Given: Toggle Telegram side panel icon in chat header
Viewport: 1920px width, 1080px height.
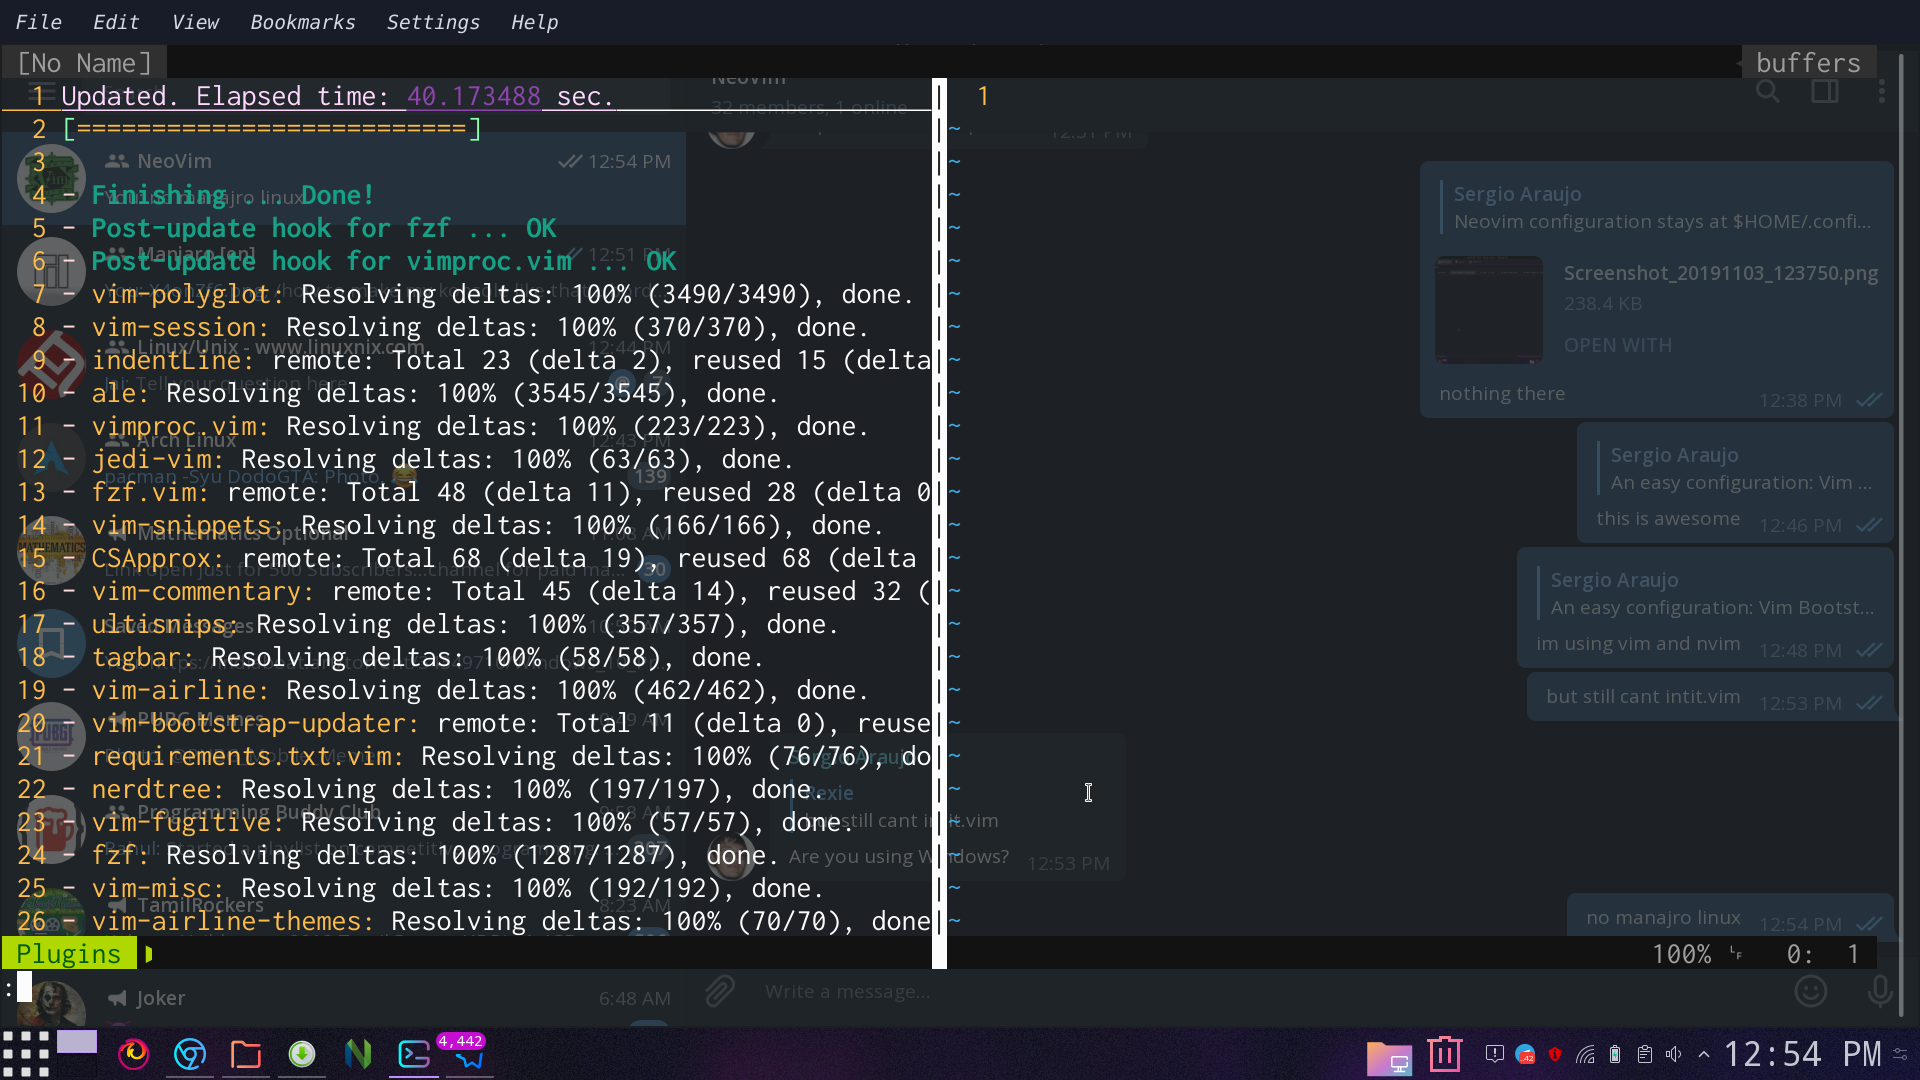Looking at the screenshot, I should (x=1825, y=92).
